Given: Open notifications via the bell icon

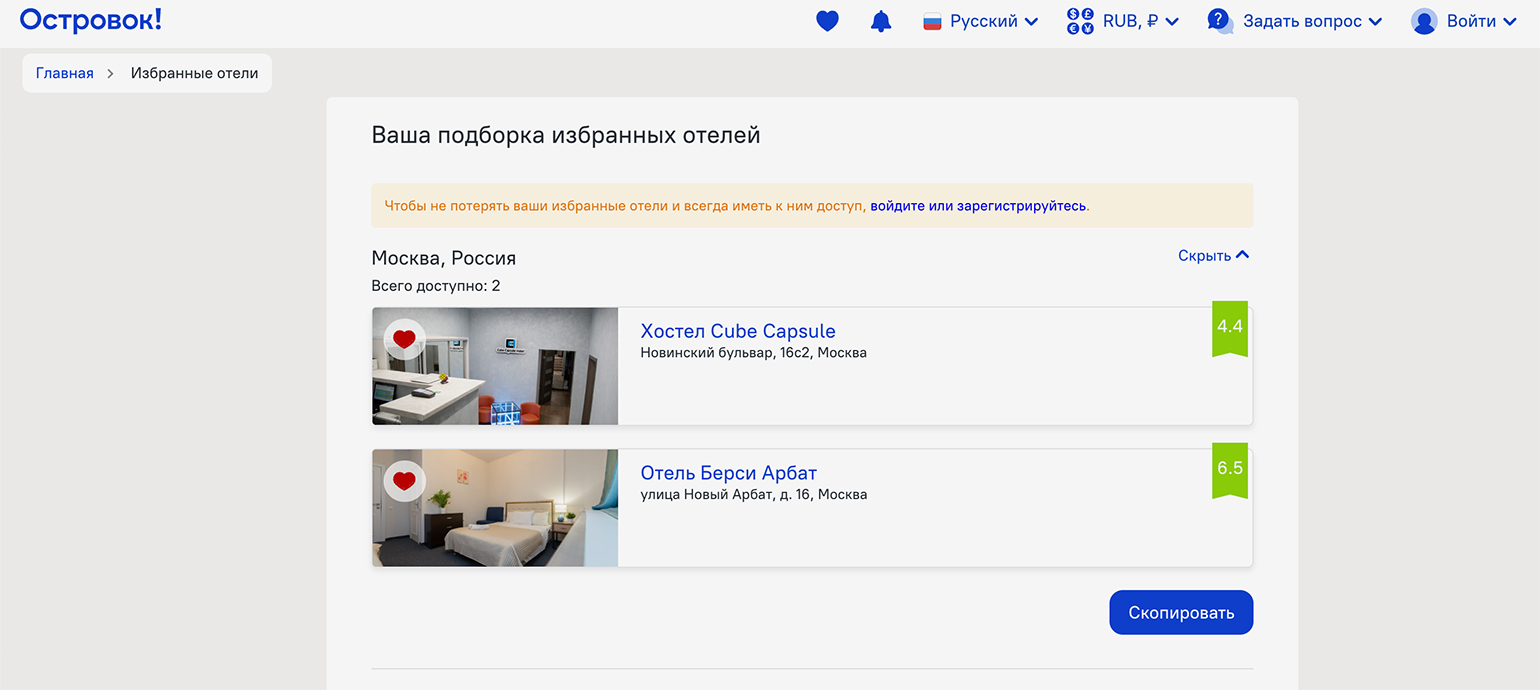Looking at the screenshot, I should coord(881,21).
